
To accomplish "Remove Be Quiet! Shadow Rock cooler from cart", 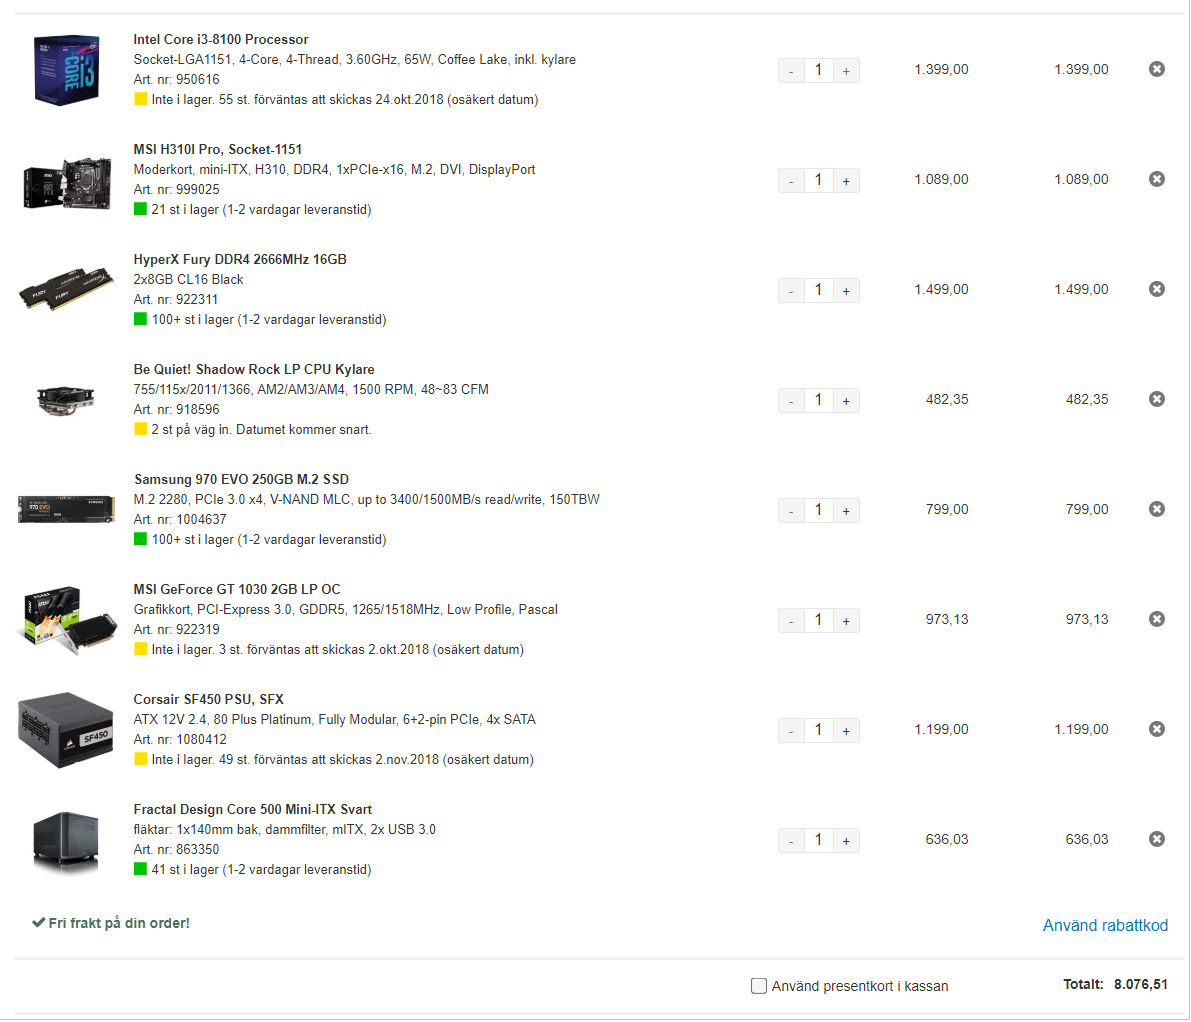I will pyautogui.click(x=1156, y=399).
